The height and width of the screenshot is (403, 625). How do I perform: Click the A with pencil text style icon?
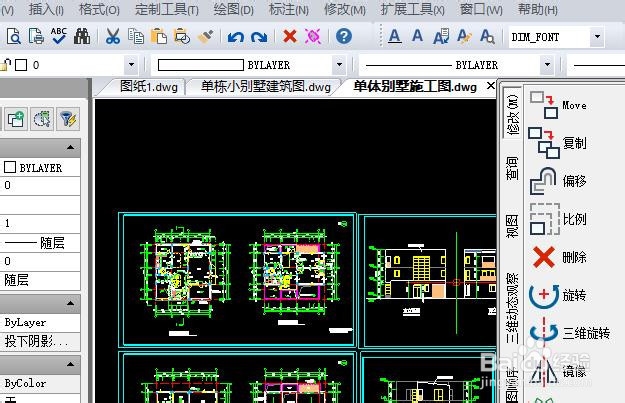464,37
